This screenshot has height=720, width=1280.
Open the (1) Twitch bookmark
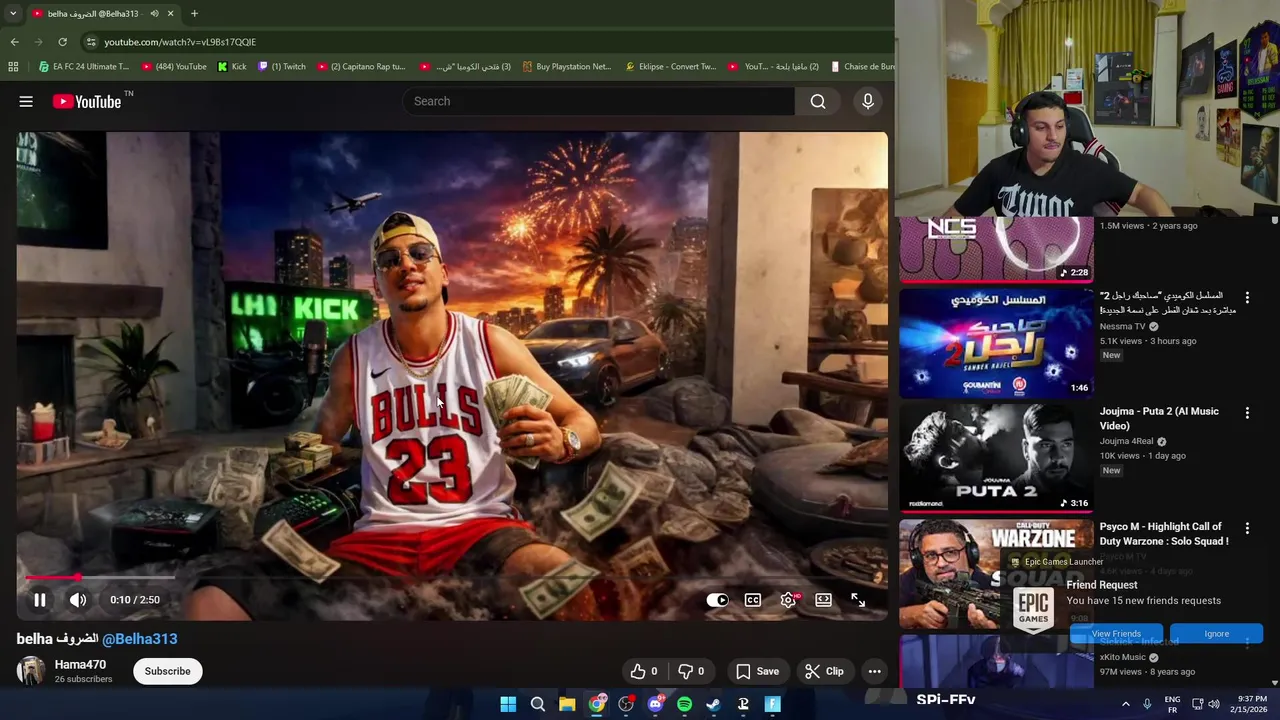tap(282, 67)
